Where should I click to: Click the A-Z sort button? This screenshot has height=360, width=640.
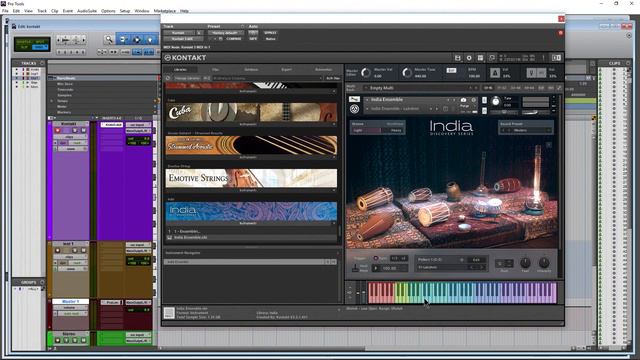click(207, 78)
